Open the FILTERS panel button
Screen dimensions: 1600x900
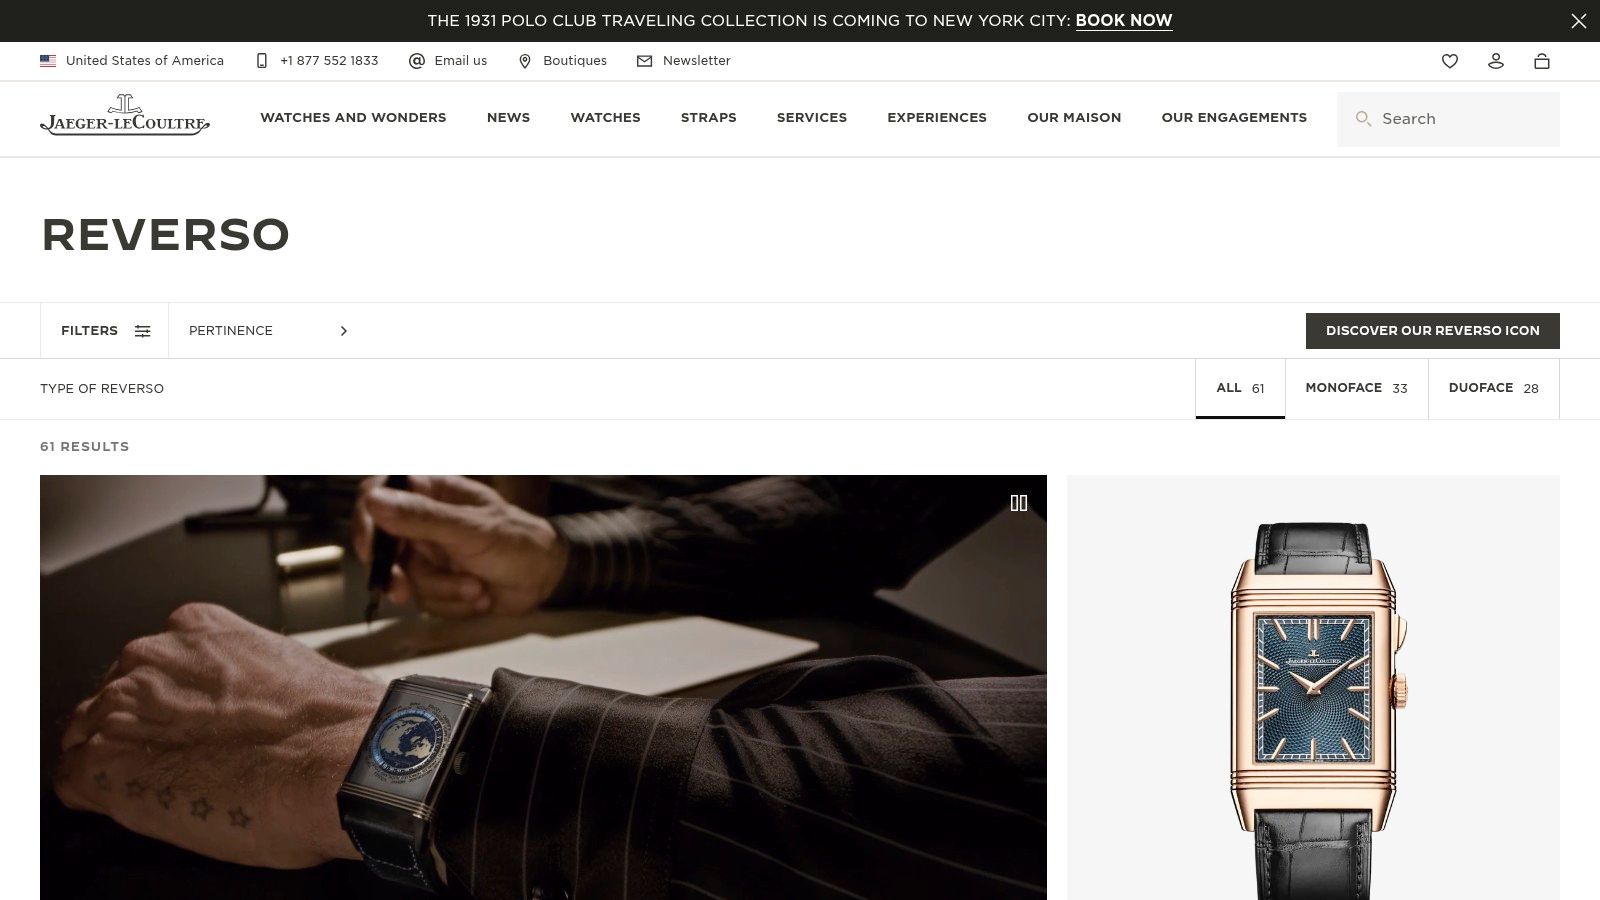pos(105,331)
